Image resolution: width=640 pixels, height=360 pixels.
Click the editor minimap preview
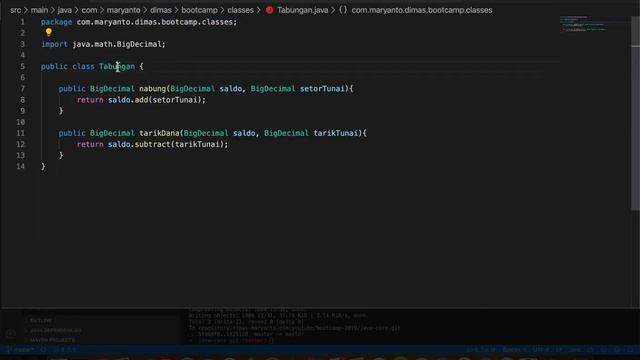click(x=584, y=24)
